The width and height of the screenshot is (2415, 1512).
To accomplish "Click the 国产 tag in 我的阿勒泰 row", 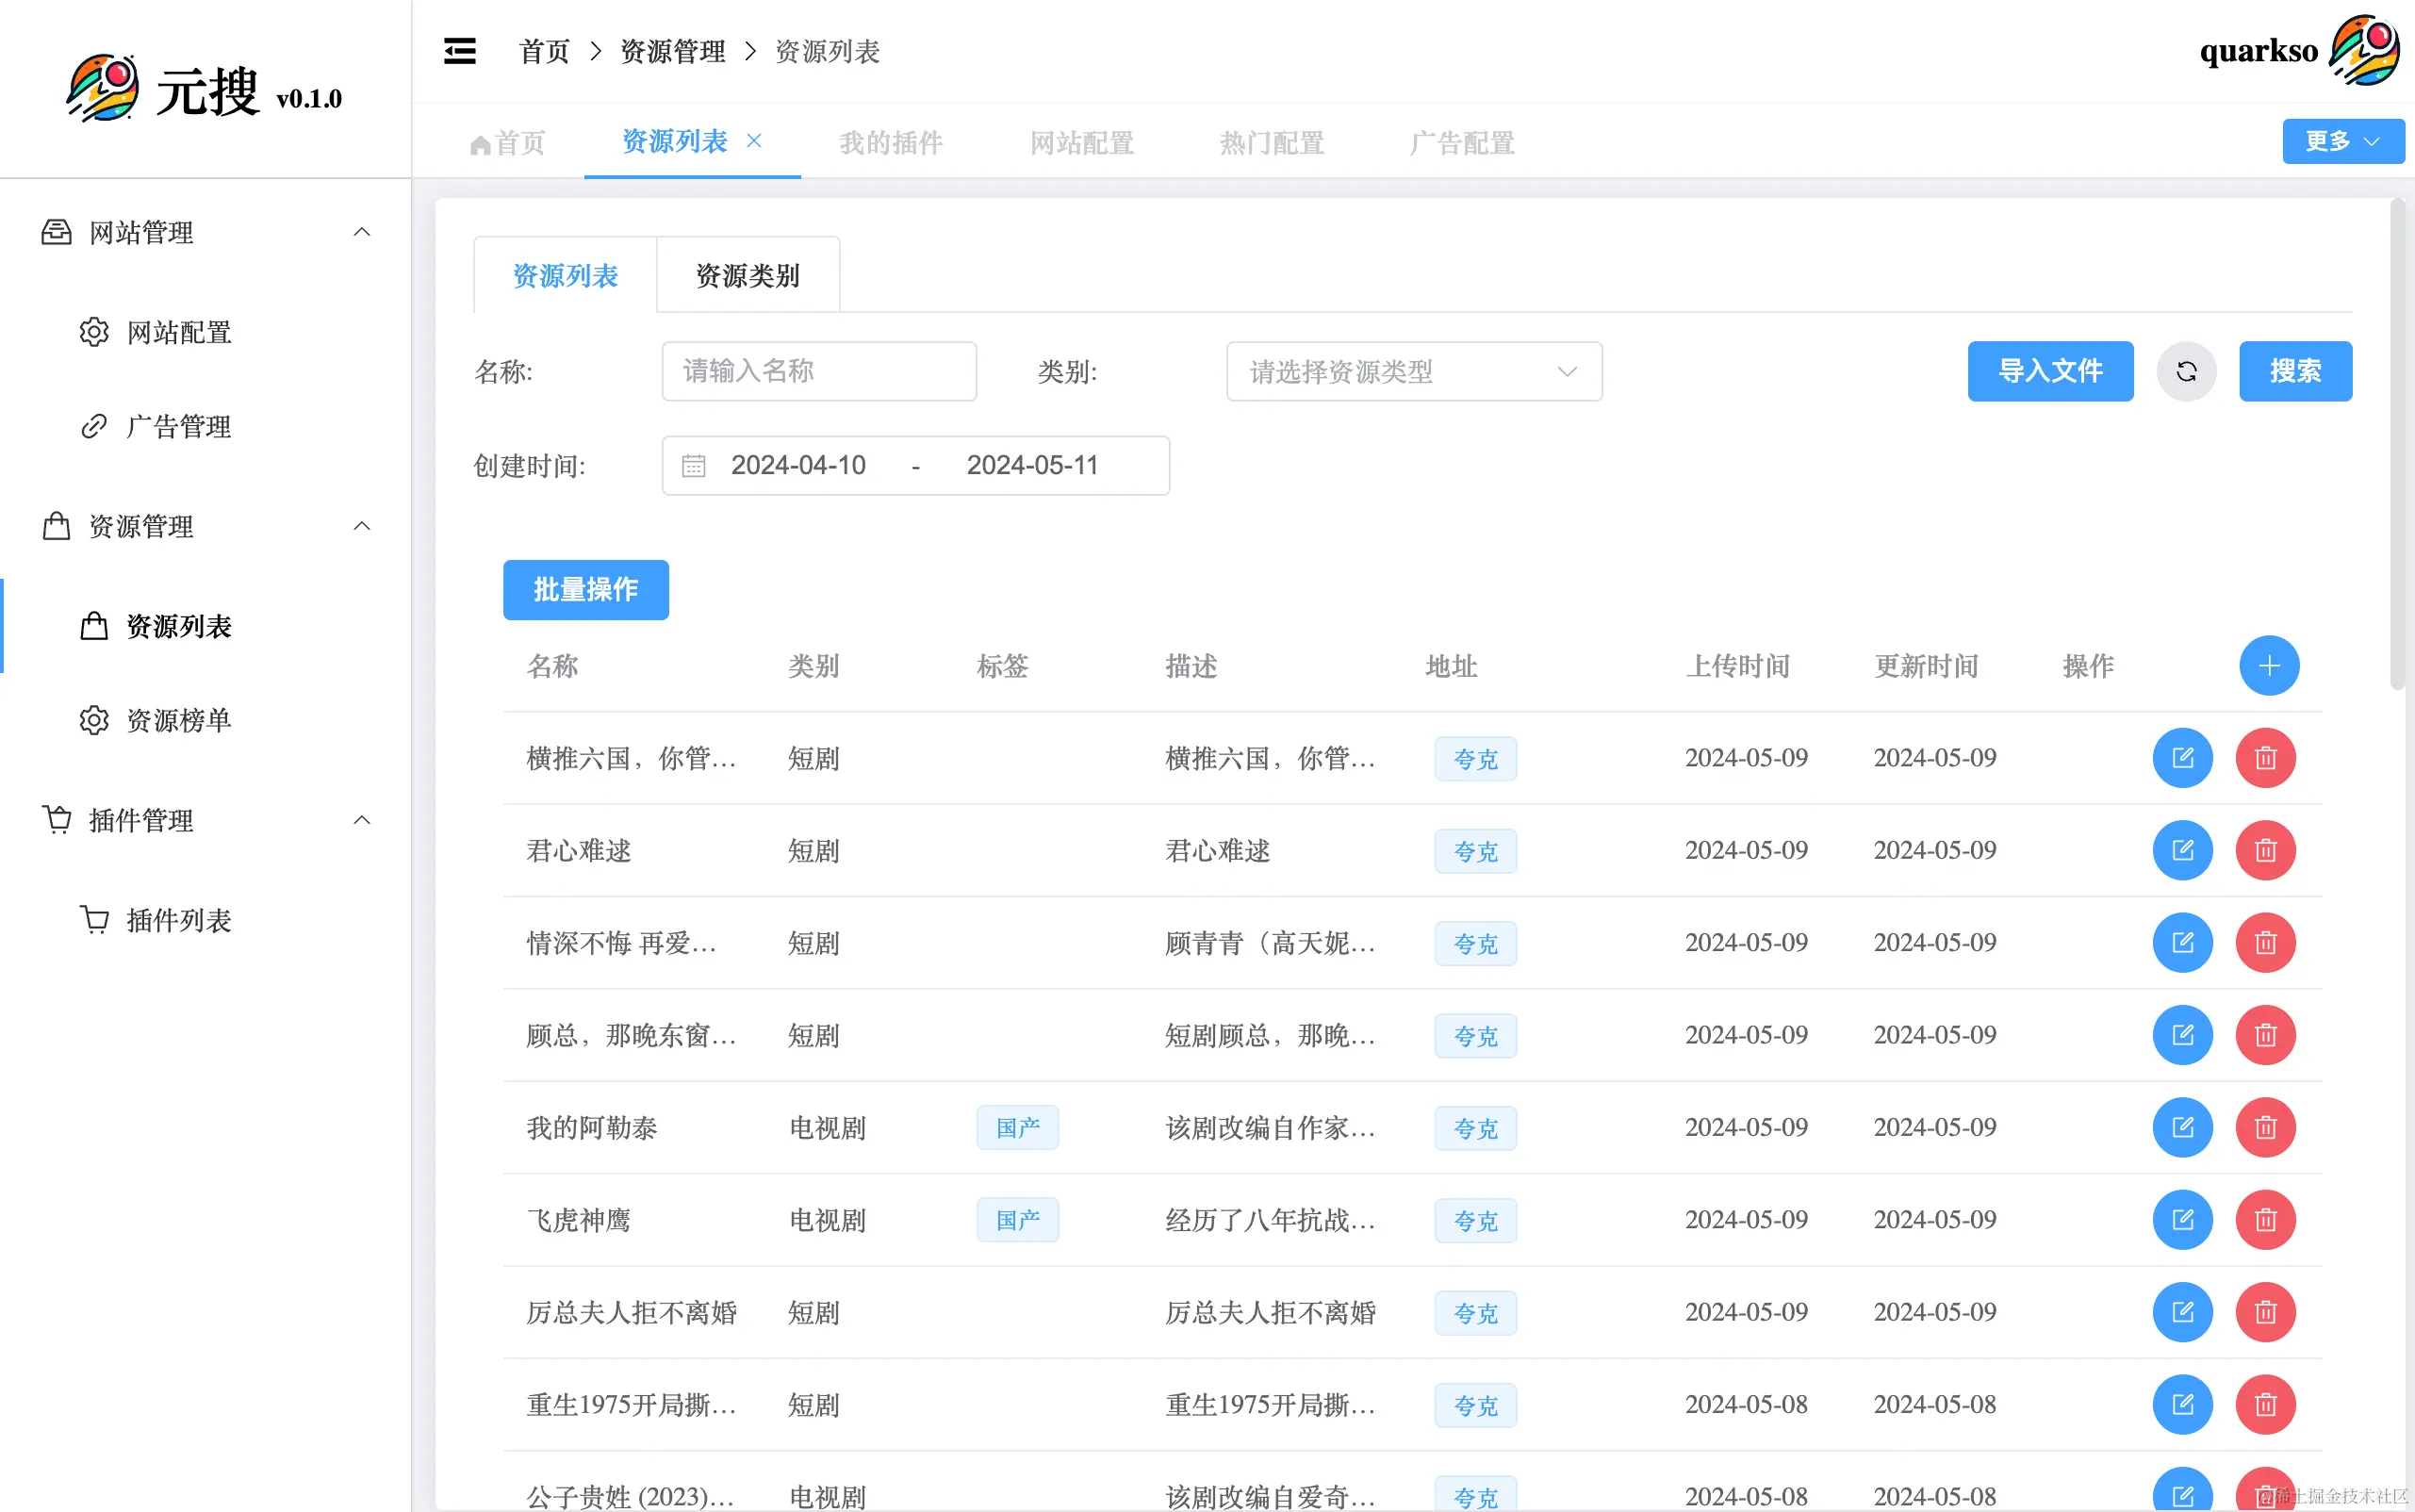I will click(x=1017, y=1128).
